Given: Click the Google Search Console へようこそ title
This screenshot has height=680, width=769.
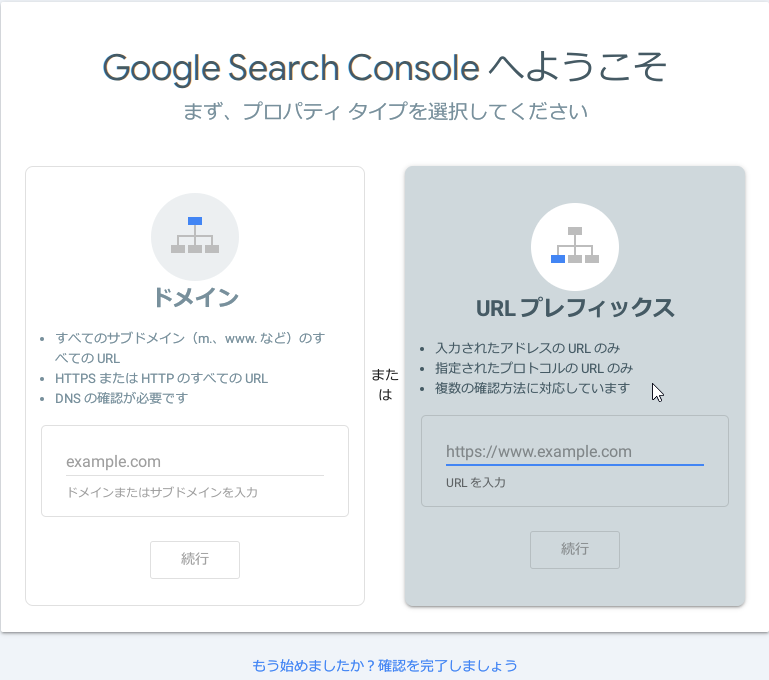Looking at the screenshot, I should tap(384, 67).
